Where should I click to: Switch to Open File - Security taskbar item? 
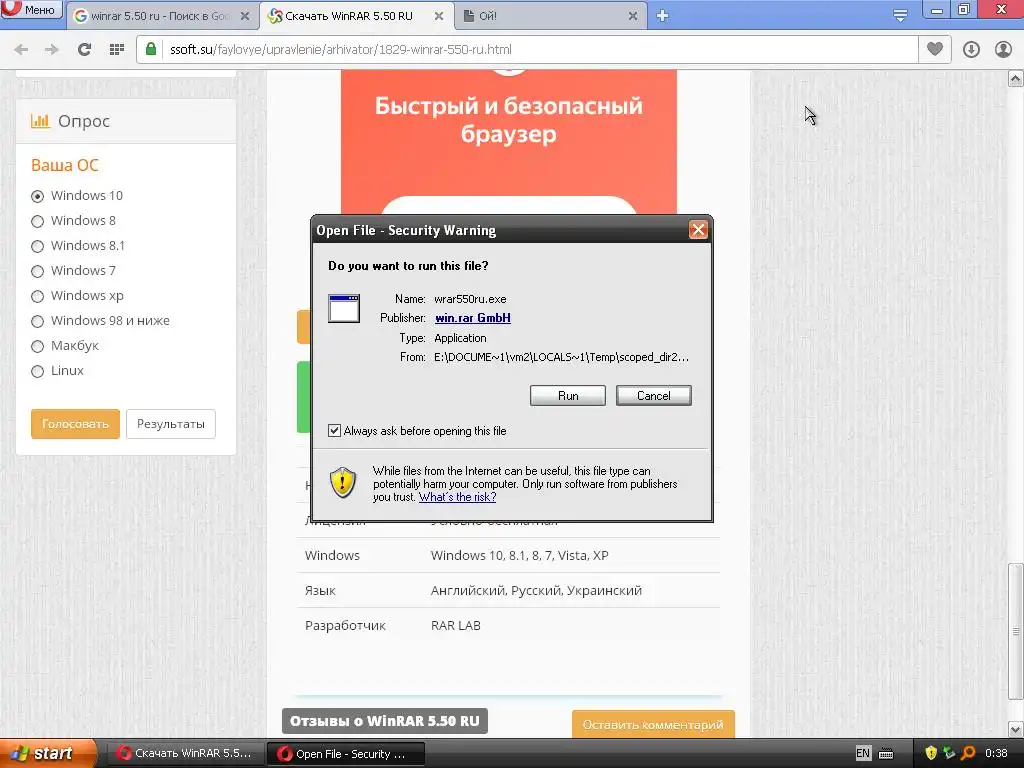point(346,754)
